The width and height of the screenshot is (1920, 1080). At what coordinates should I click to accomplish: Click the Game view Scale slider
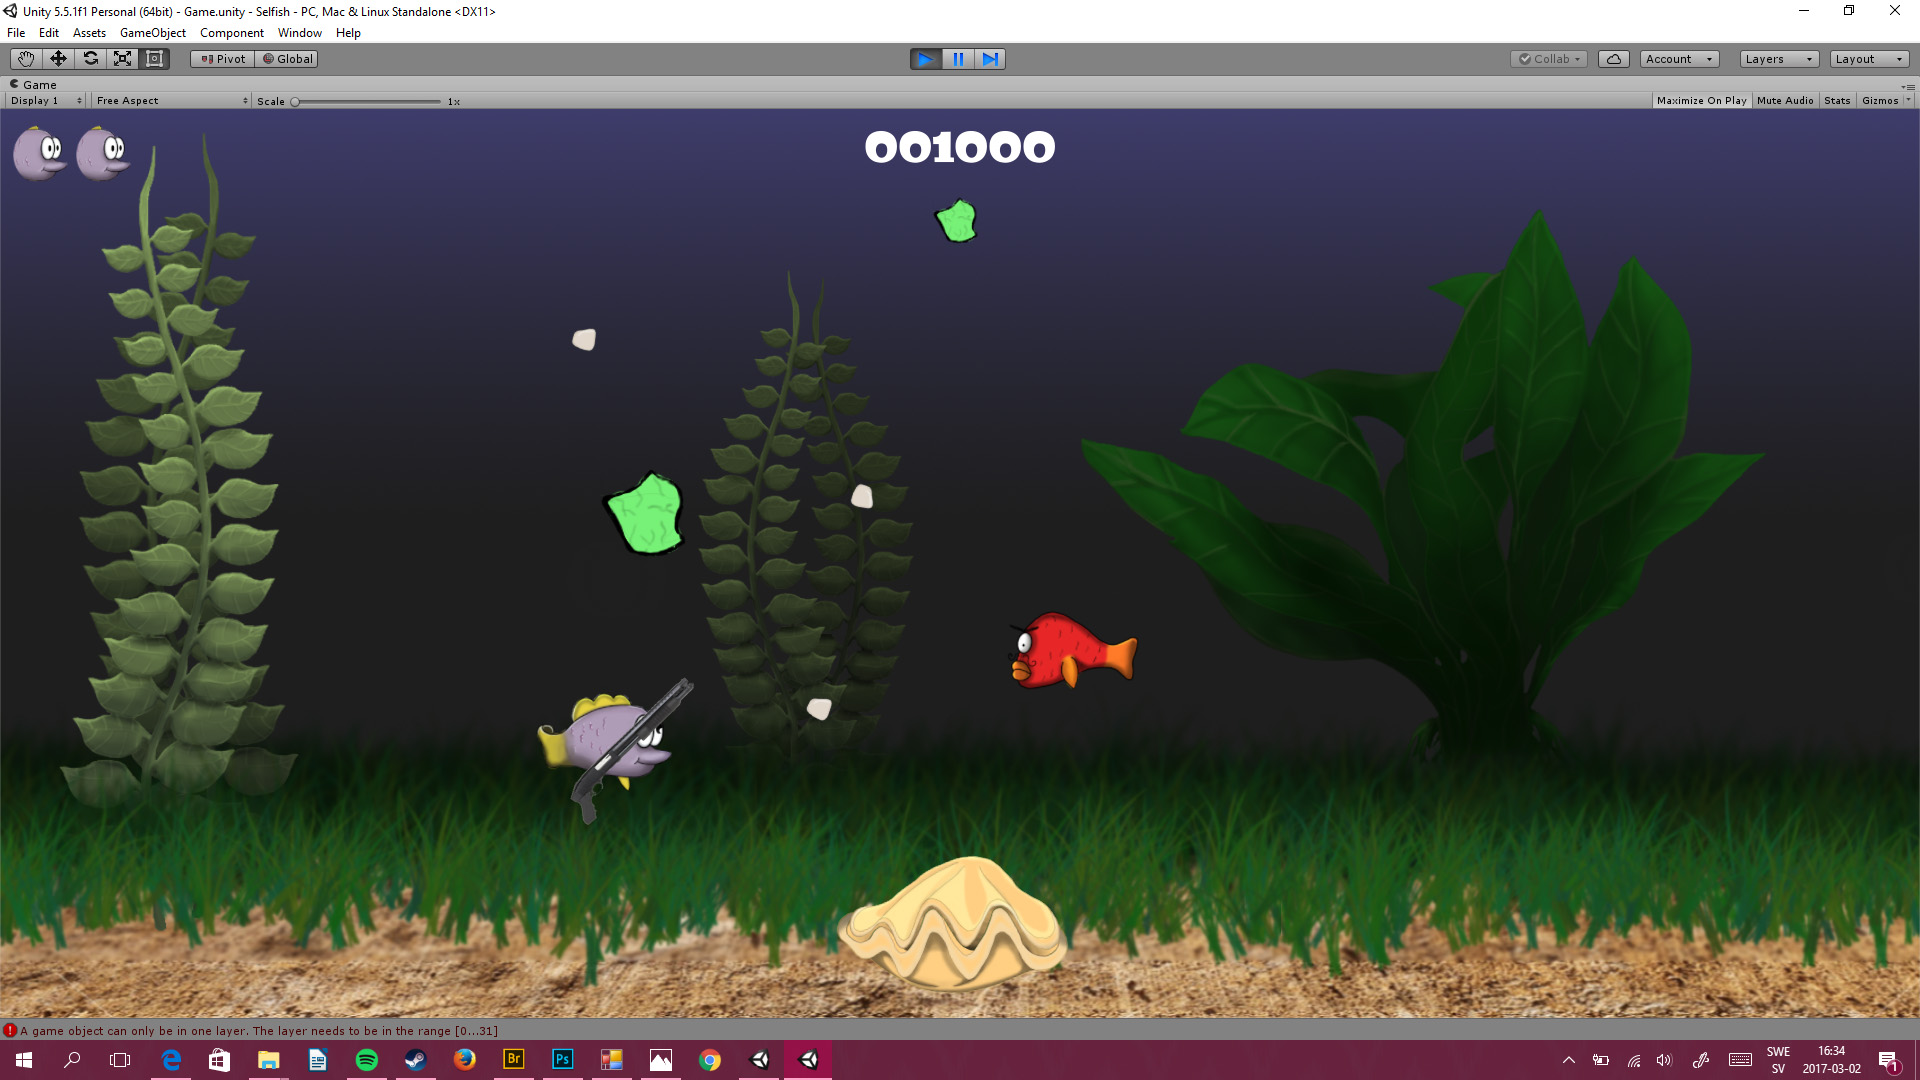[367, 102]
